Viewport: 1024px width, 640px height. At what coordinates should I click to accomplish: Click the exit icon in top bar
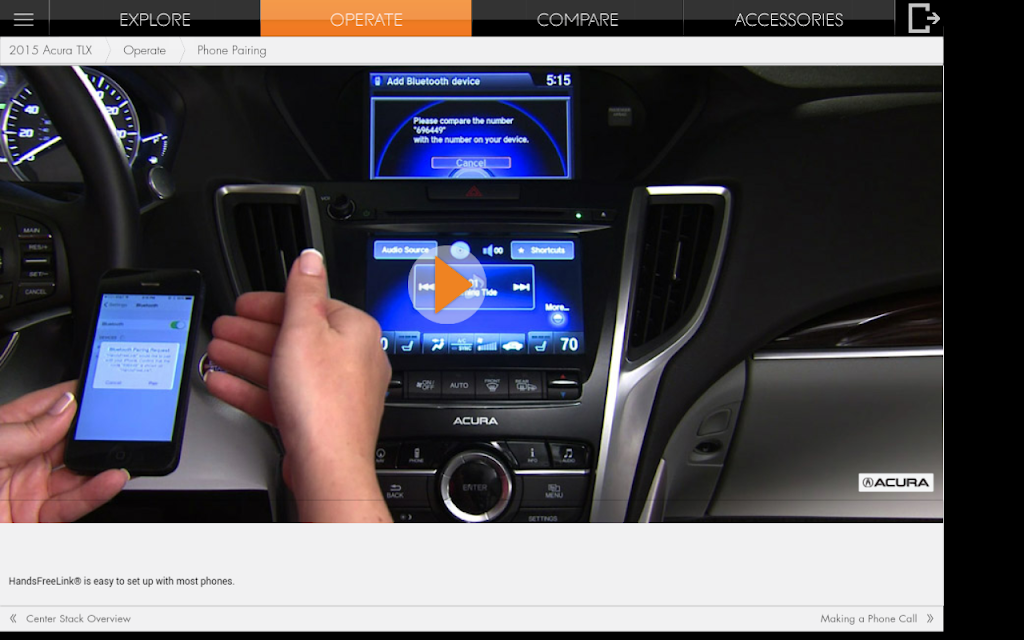923,18
